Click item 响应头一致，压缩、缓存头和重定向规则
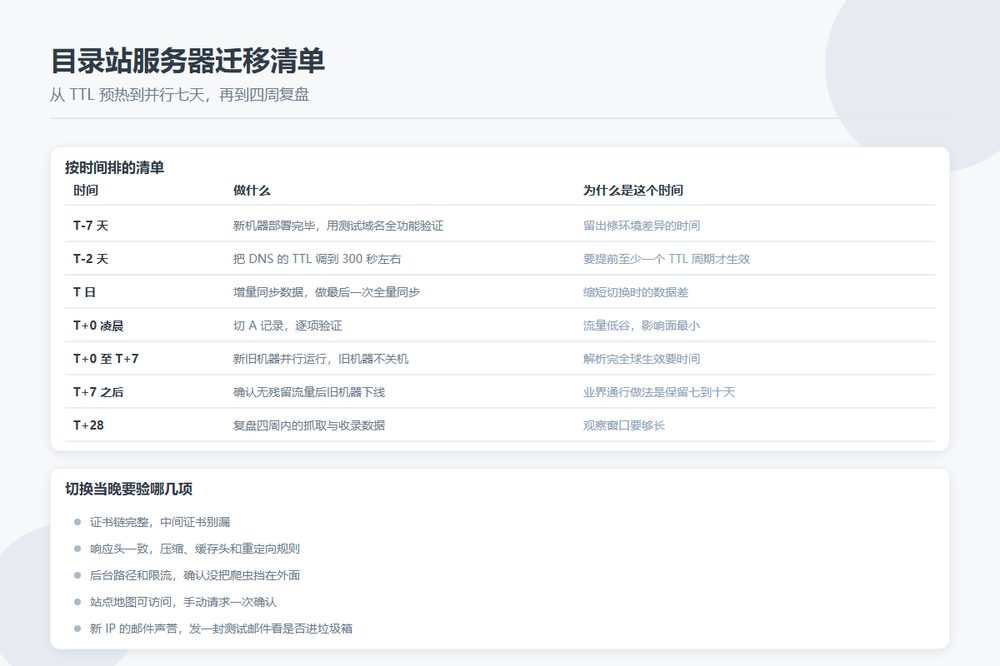 pos(195,549)
